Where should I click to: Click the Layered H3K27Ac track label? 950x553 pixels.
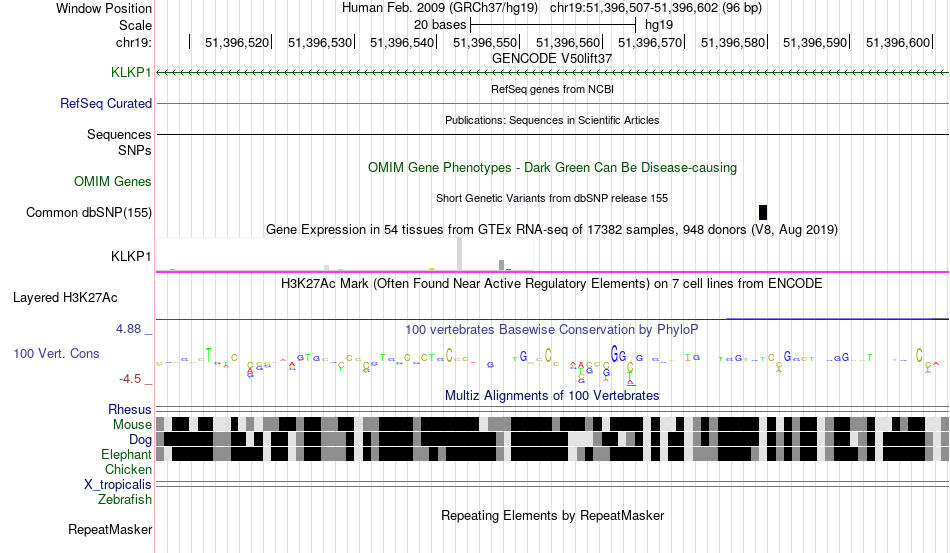tap(65, 297)
